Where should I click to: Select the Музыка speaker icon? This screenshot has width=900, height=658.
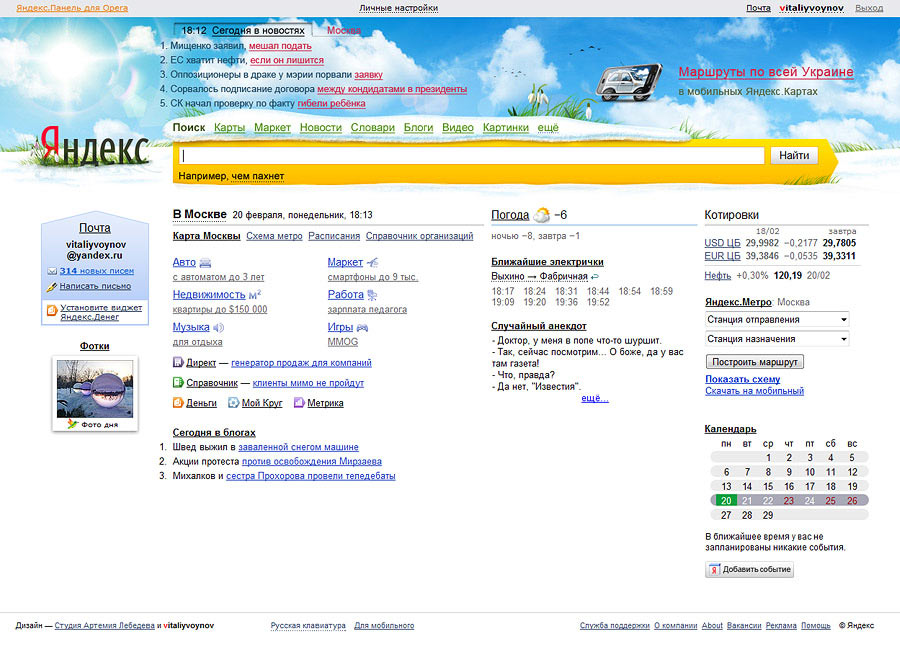(218, 327)
